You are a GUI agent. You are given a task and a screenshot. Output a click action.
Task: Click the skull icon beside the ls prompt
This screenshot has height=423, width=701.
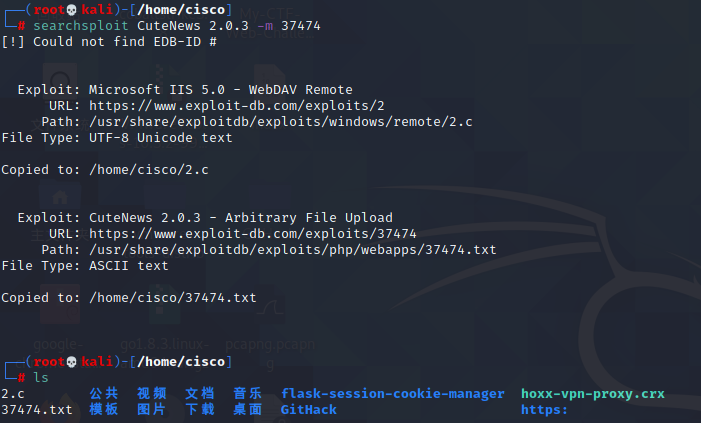[x=73, y=361]
